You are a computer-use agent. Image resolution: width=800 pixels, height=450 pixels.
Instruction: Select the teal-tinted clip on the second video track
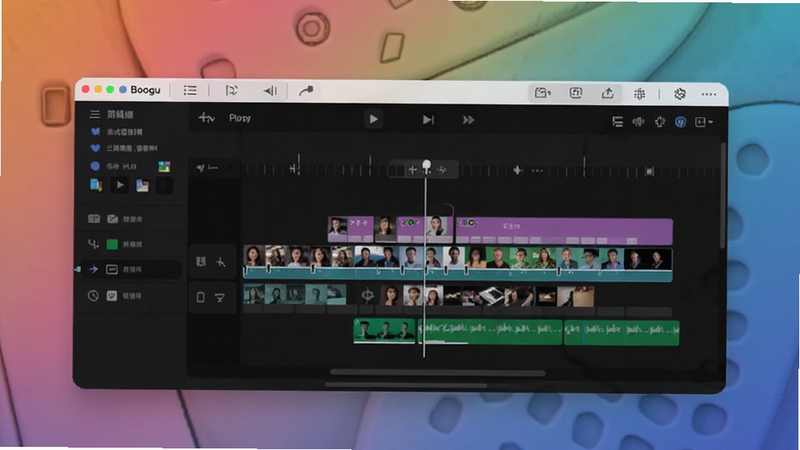click(x=295, y=295)
